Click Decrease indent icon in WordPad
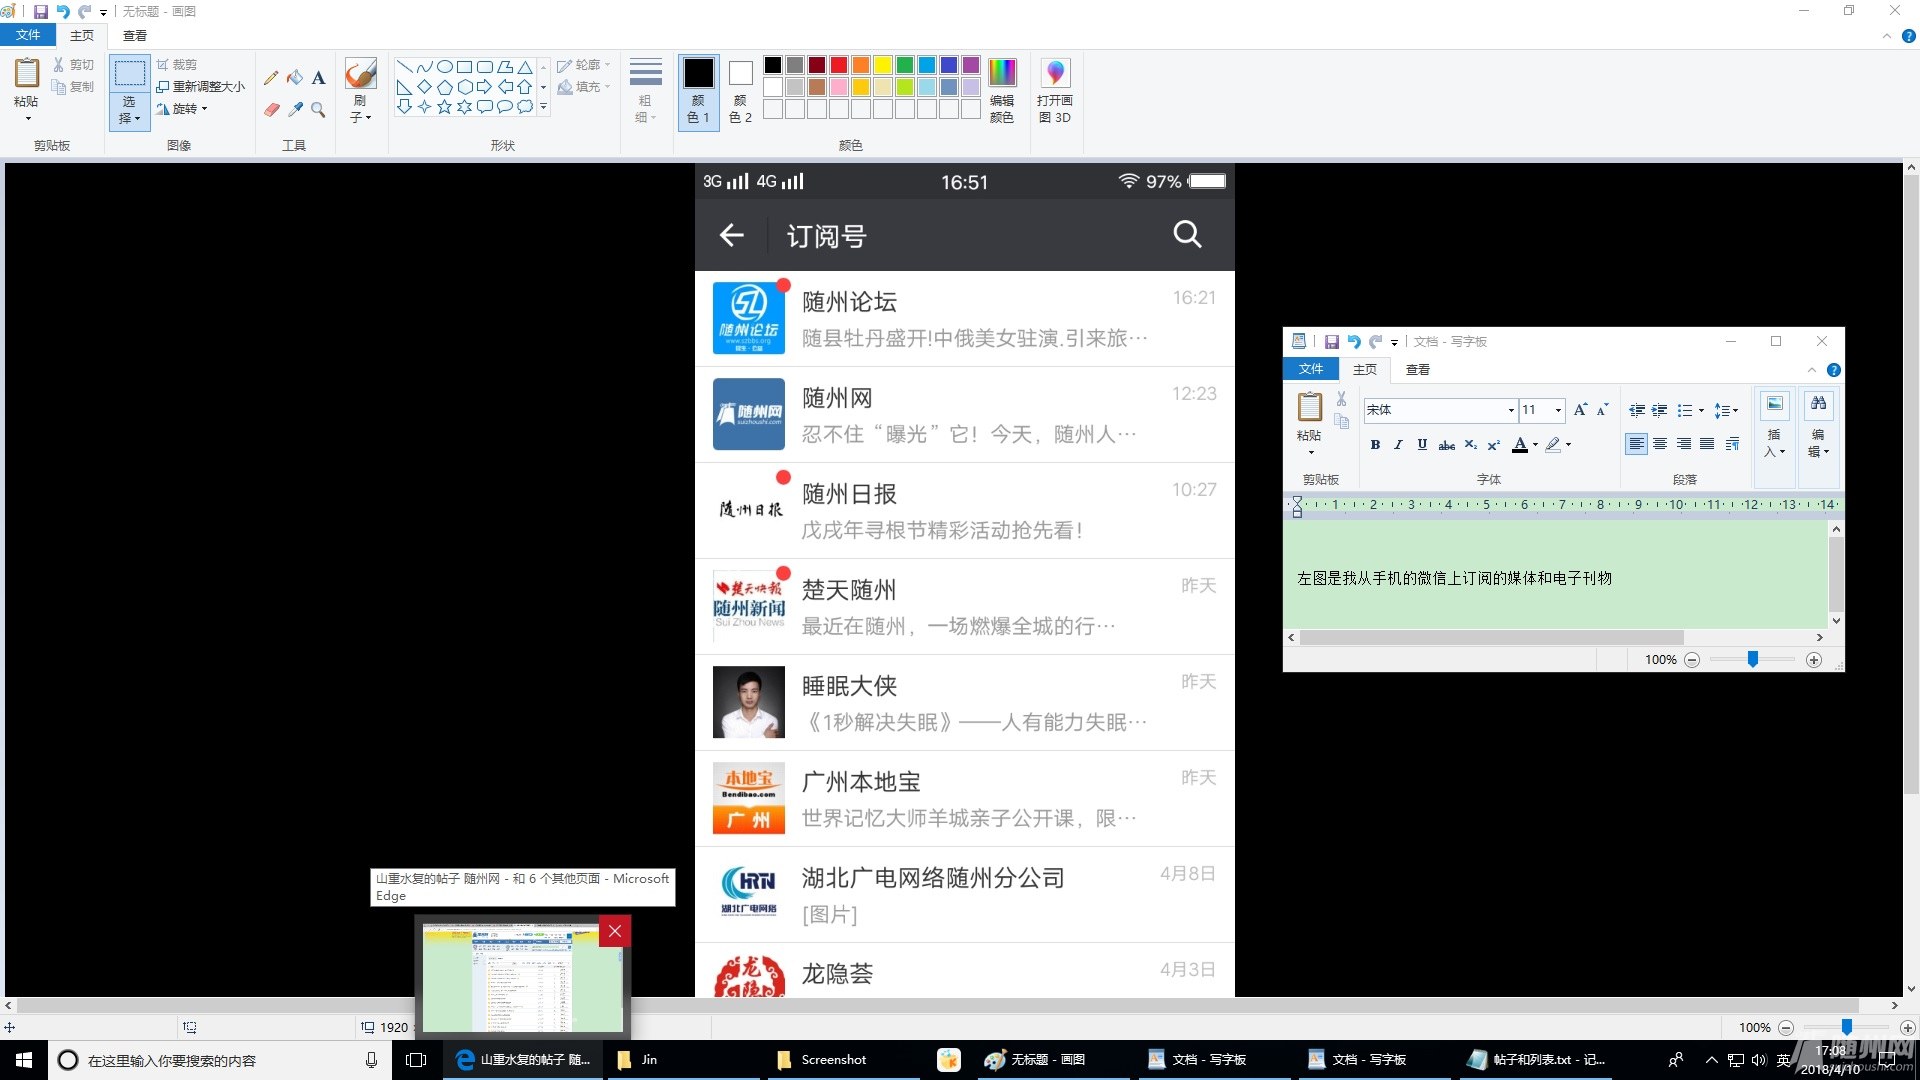Viewport: 1920px width, 1080px height. click(1637, 410)
